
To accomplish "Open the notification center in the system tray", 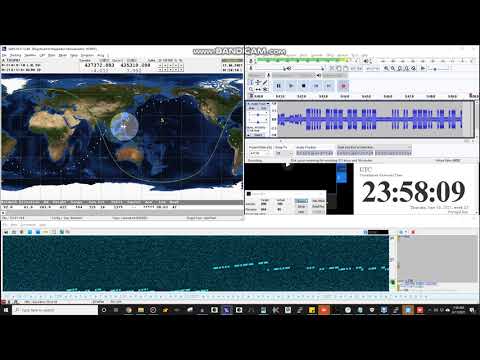I will point(472,310).
